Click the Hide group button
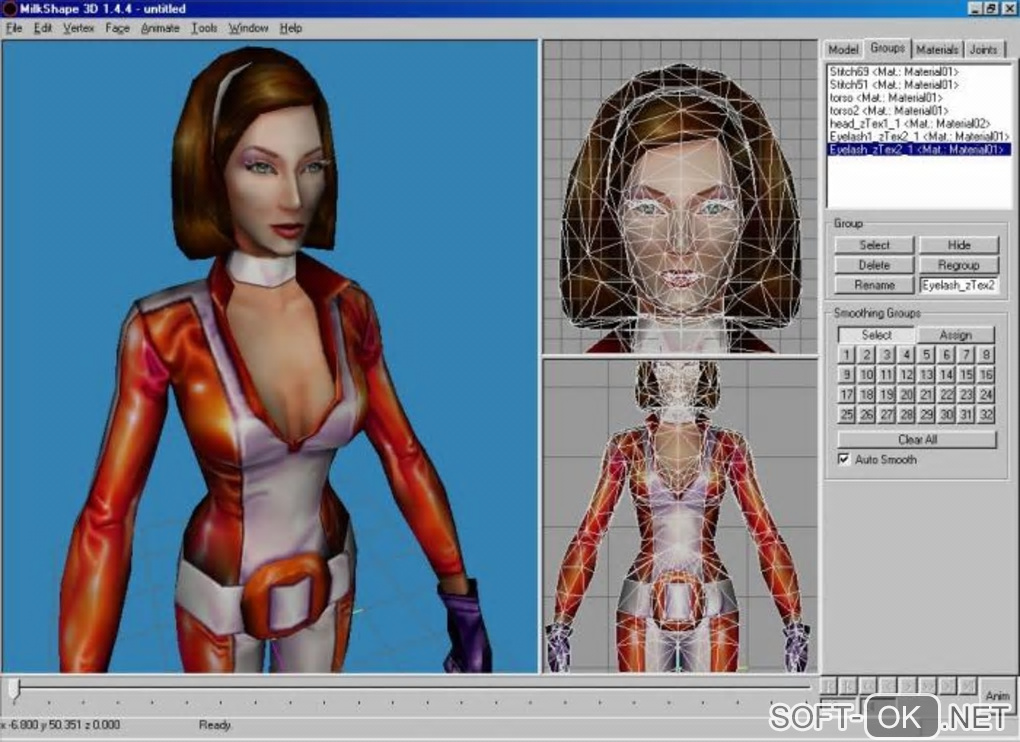1020x742 pixels. (959, 245)
